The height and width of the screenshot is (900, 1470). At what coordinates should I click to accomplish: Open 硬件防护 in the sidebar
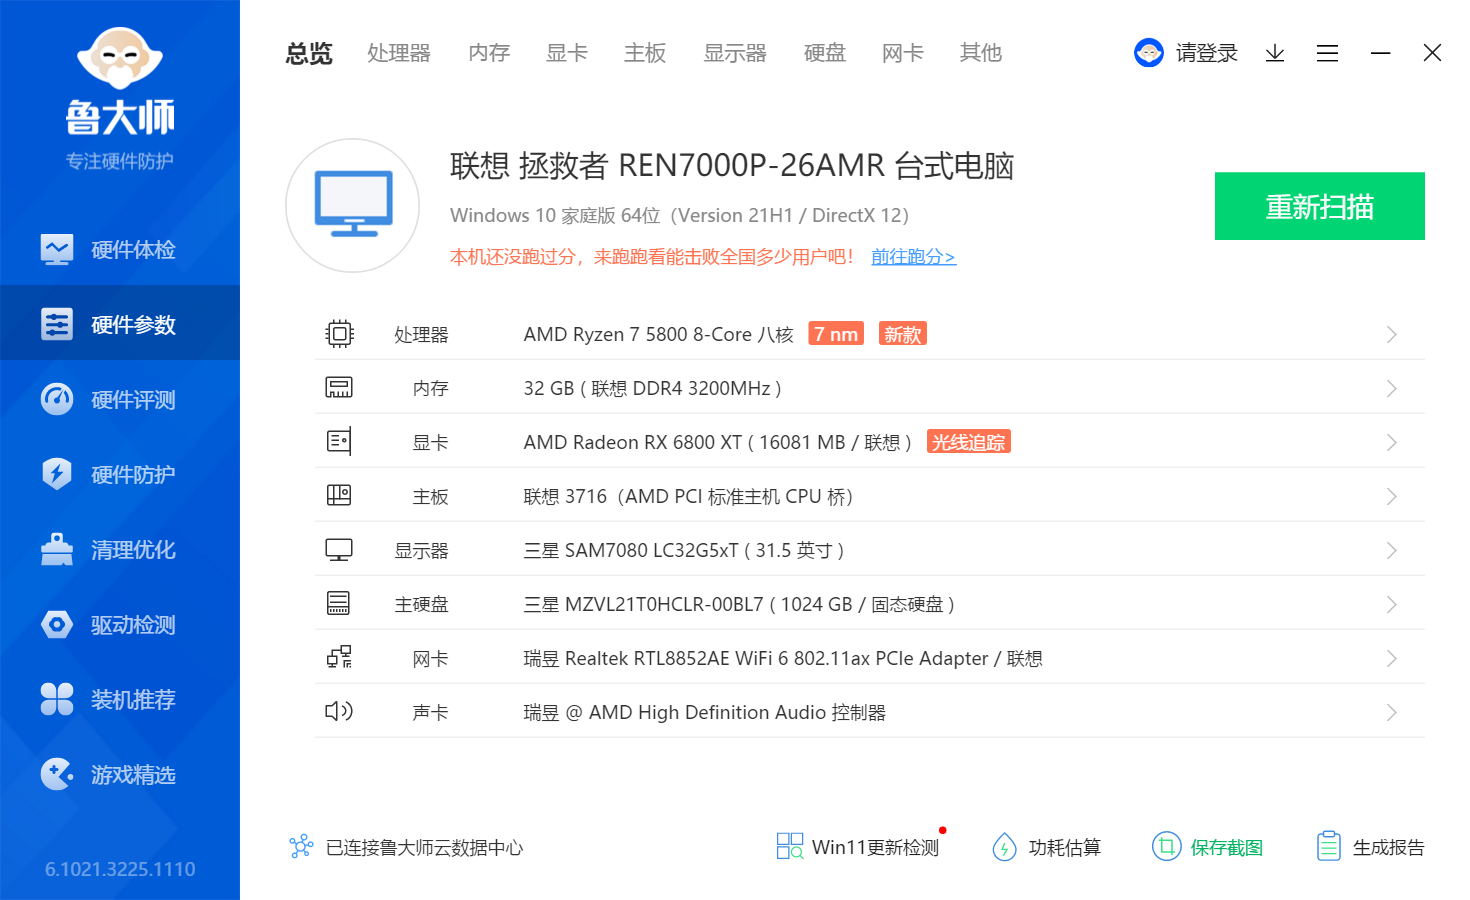click(x=120, y=474)
